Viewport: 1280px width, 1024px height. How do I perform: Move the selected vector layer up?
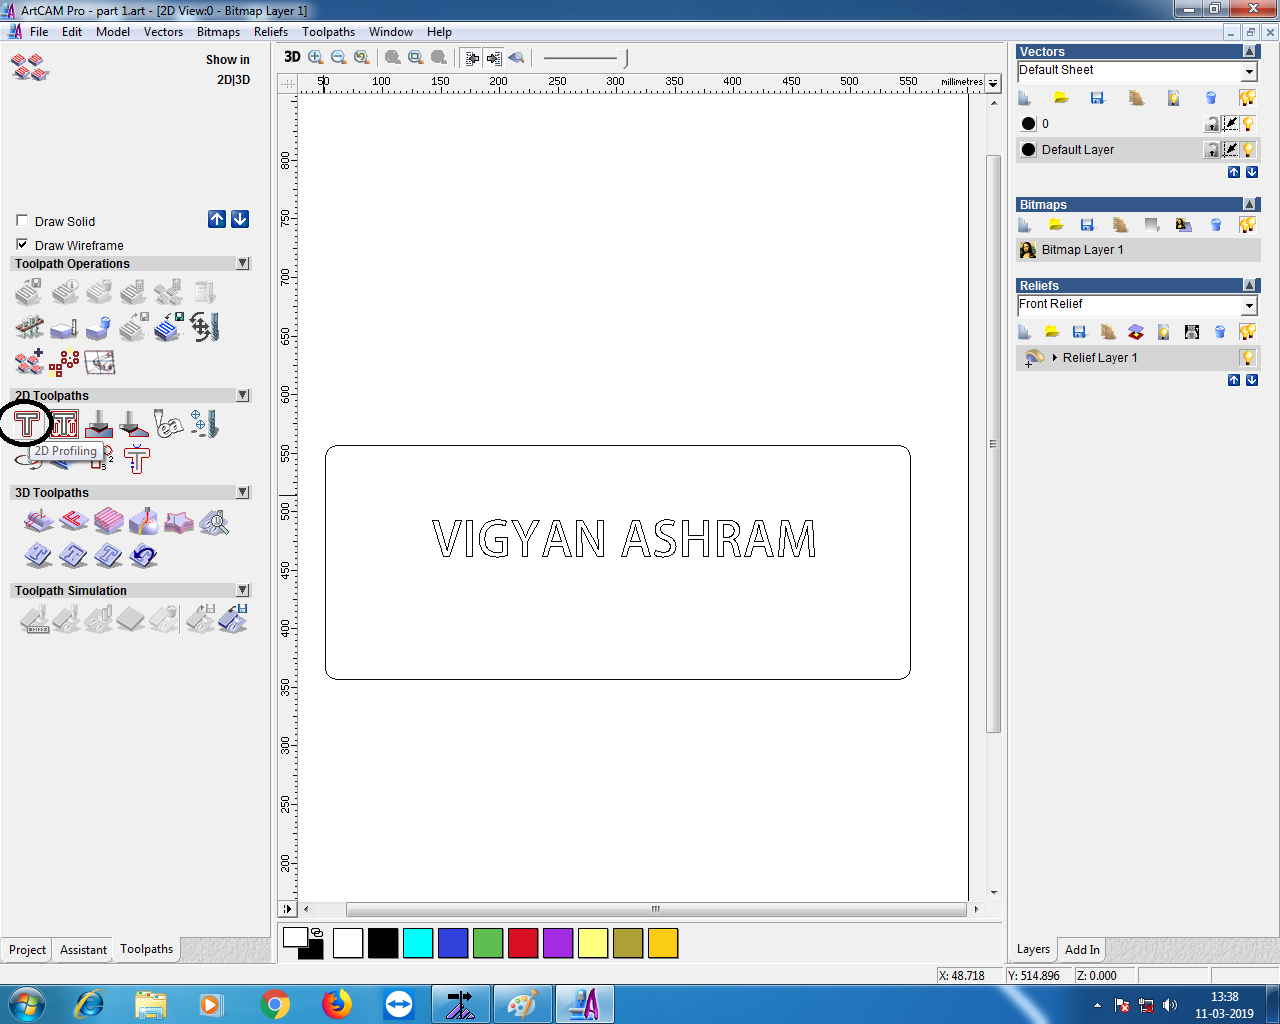1234,173
